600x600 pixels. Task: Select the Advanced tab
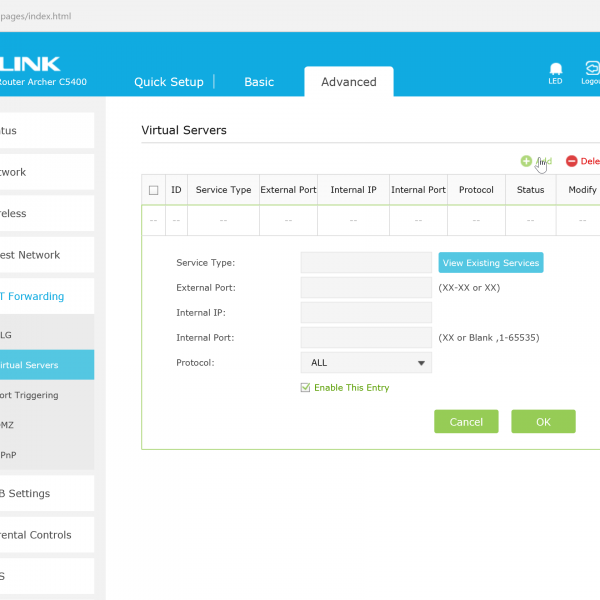click(x=348, y=82)
